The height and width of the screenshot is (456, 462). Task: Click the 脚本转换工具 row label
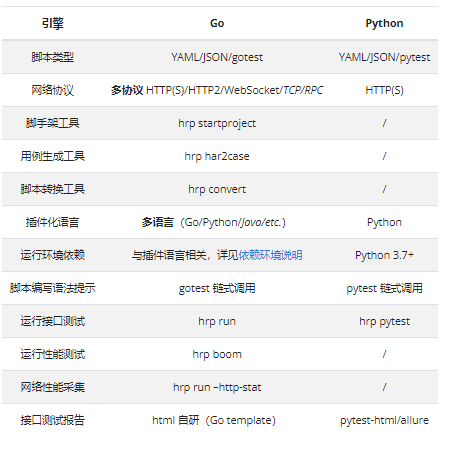coord(53,189)
